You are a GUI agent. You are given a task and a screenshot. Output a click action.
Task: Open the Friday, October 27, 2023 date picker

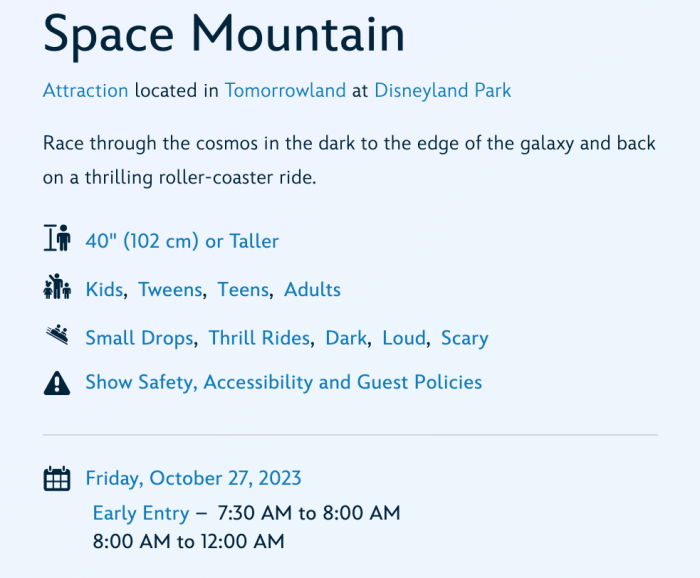coord(193,478)
